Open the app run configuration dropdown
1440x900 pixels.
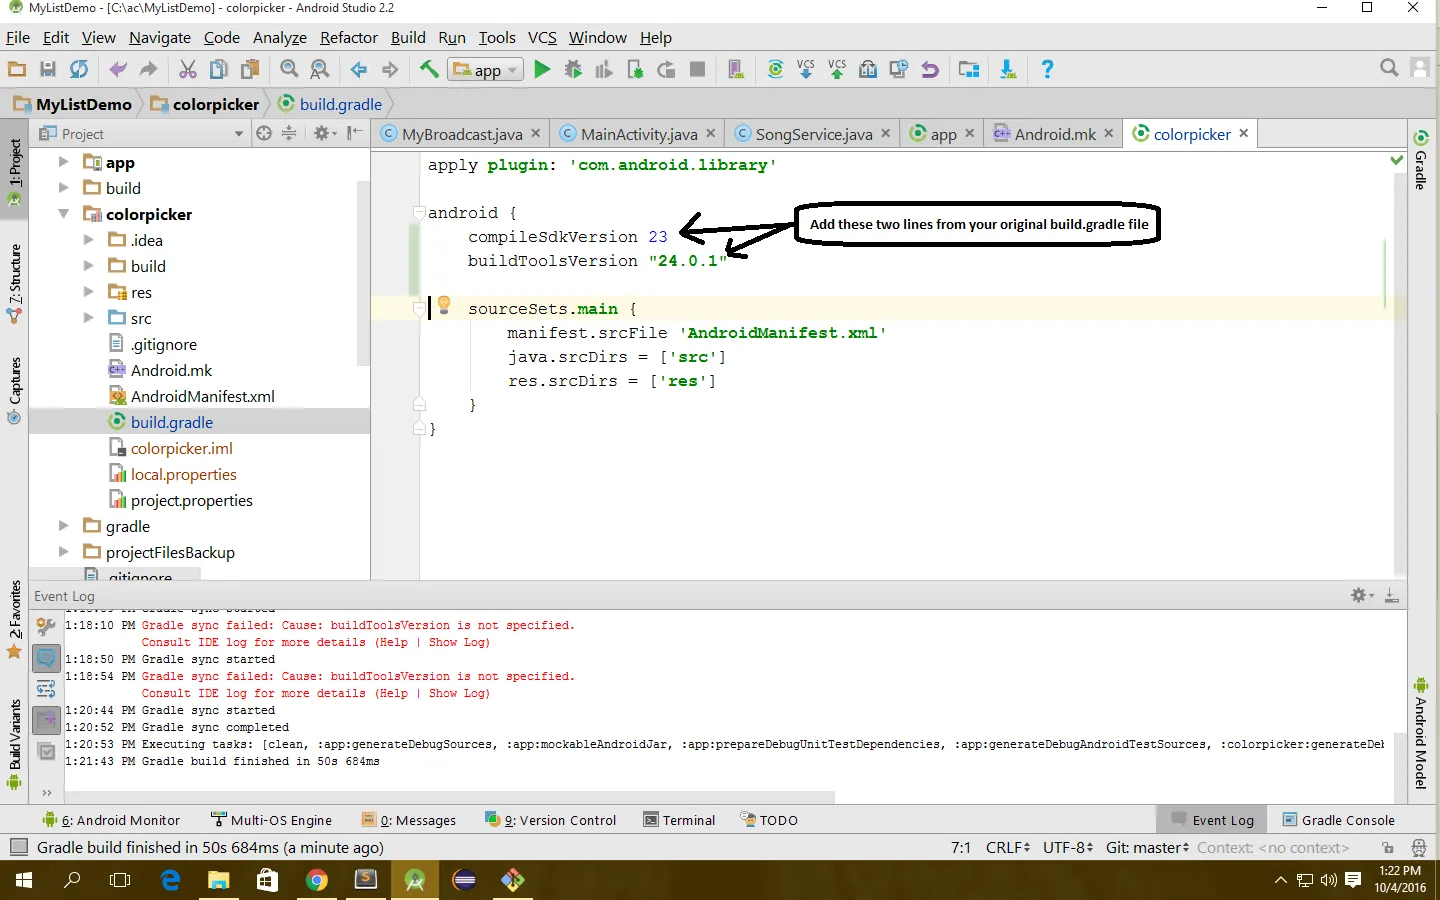pos(486,70)
